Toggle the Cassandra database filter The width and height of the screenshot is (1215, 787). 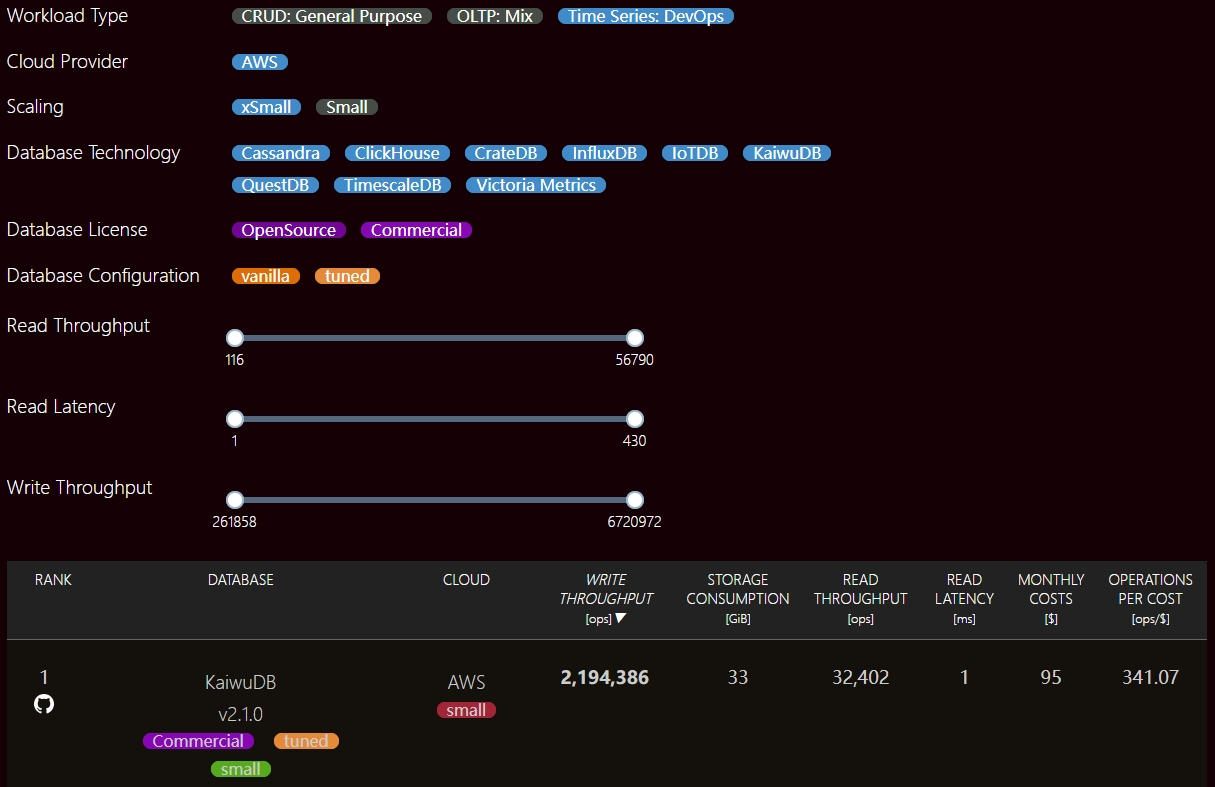(281, 153)
